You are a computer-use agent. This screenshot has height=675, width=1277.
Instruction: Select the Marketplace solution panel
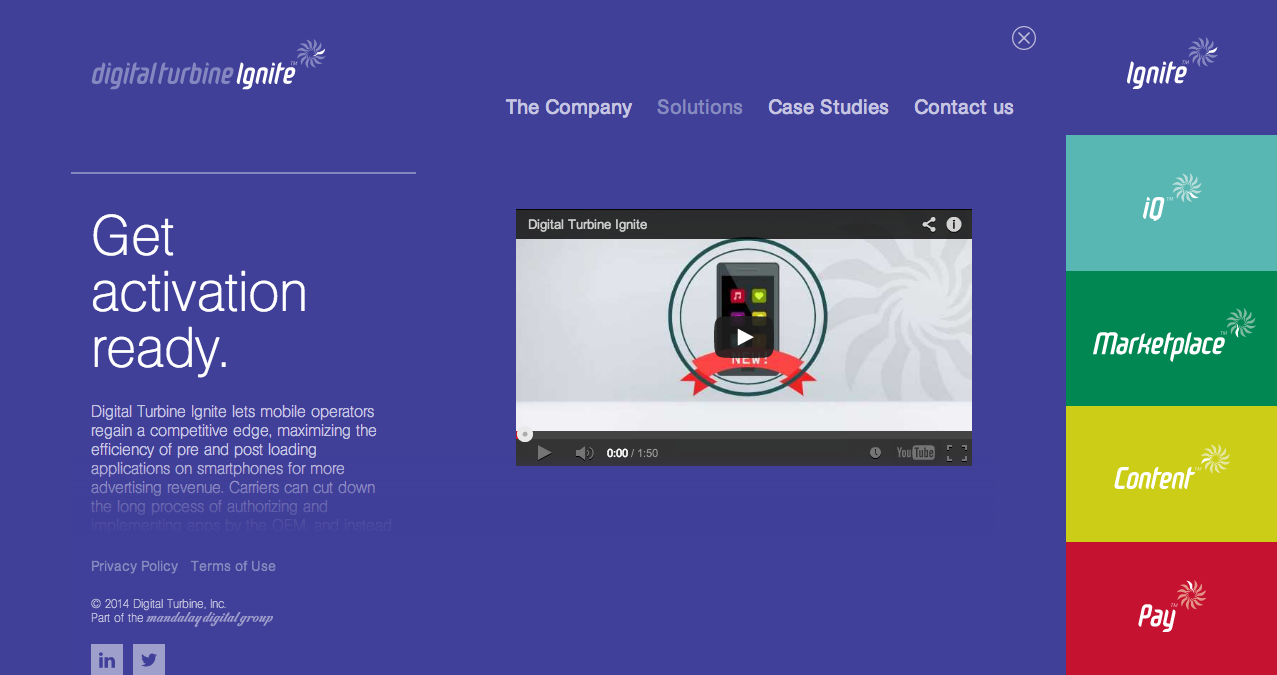(x=1170, y=339)
